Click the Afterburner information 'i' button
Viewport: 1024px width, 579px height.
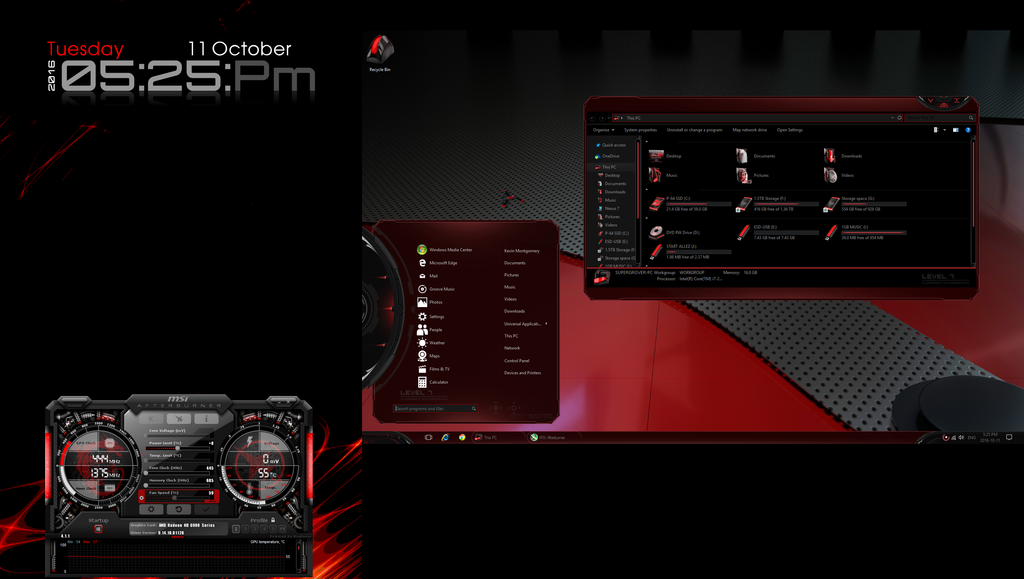tap(207, 417)
